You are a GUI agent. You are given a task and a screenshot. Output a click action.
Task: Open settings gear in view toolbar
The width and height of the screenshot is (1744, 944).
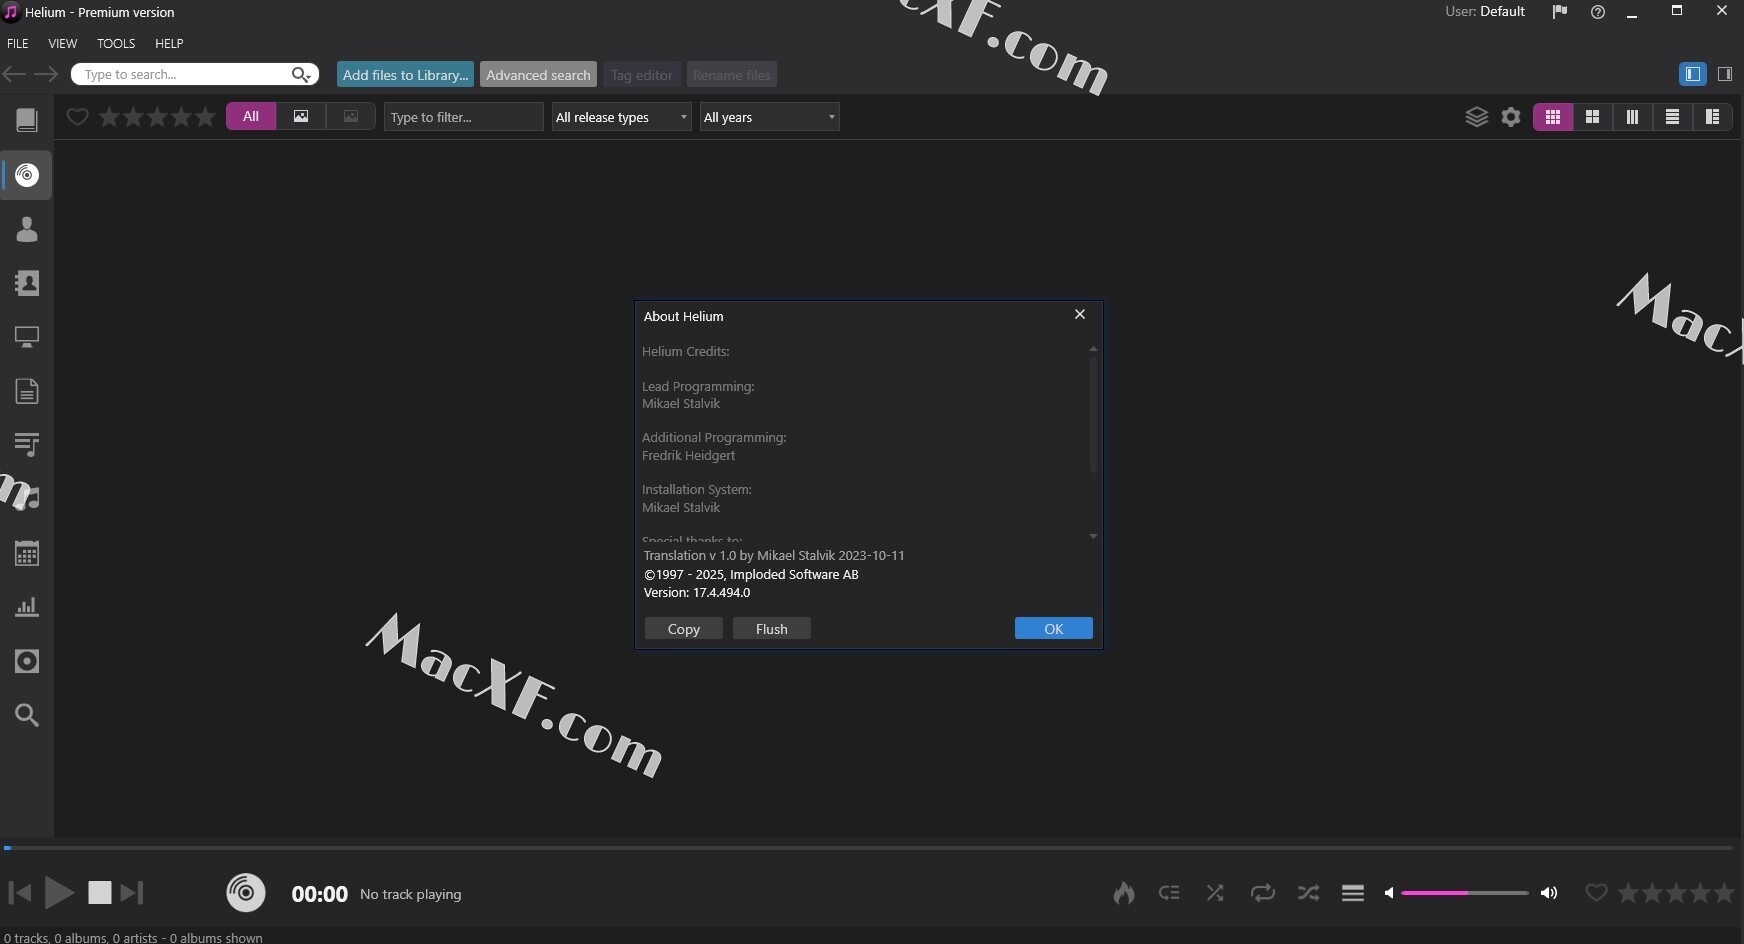pyautogui.click(x=1511, y=117)
